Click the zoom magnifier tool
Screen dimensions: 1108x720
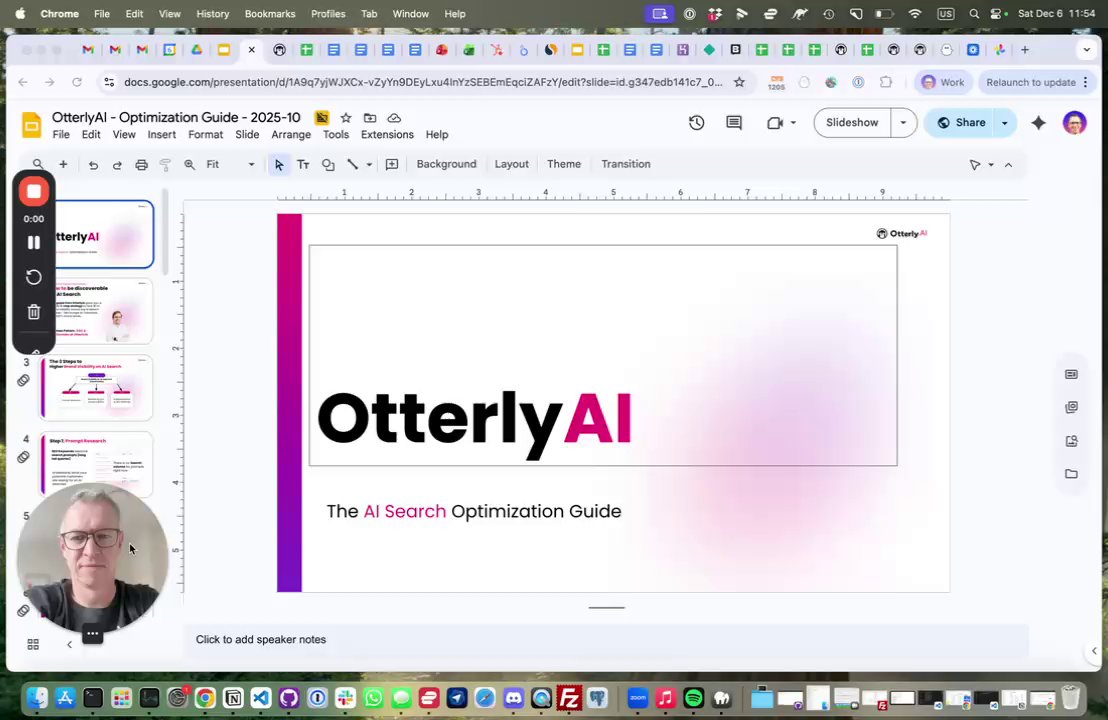pyautogui.click(x=189, y=165)
